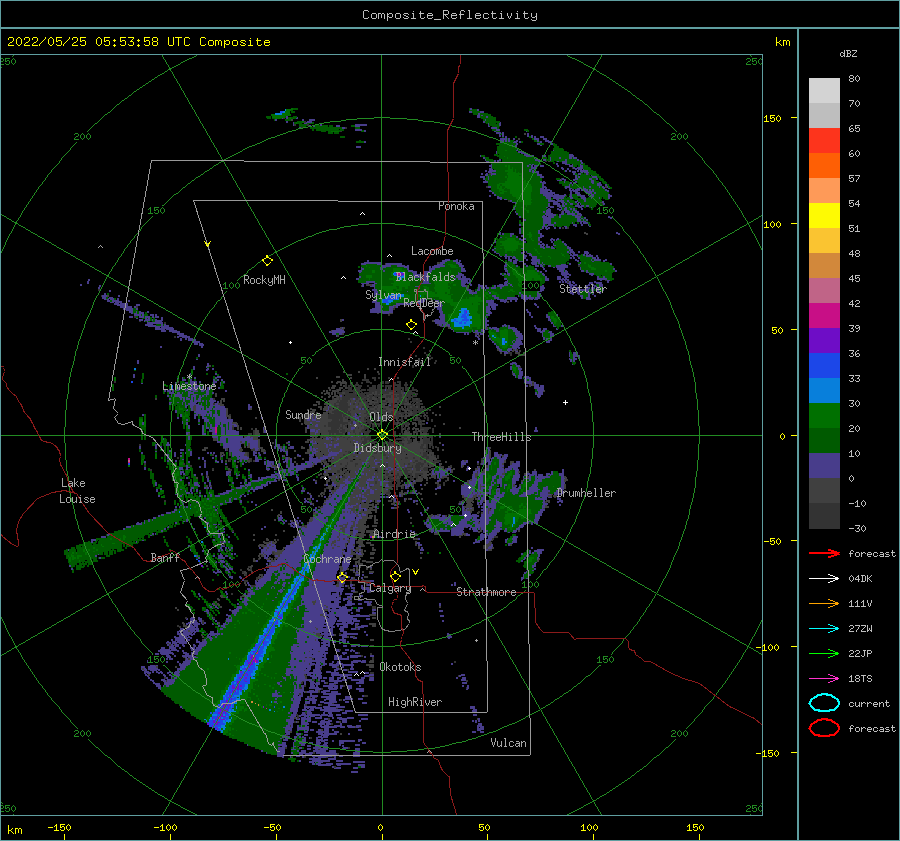Click the Vulcan label
Image resolution: width=900 pixels, height=841 pixels.
pos(509,743)
